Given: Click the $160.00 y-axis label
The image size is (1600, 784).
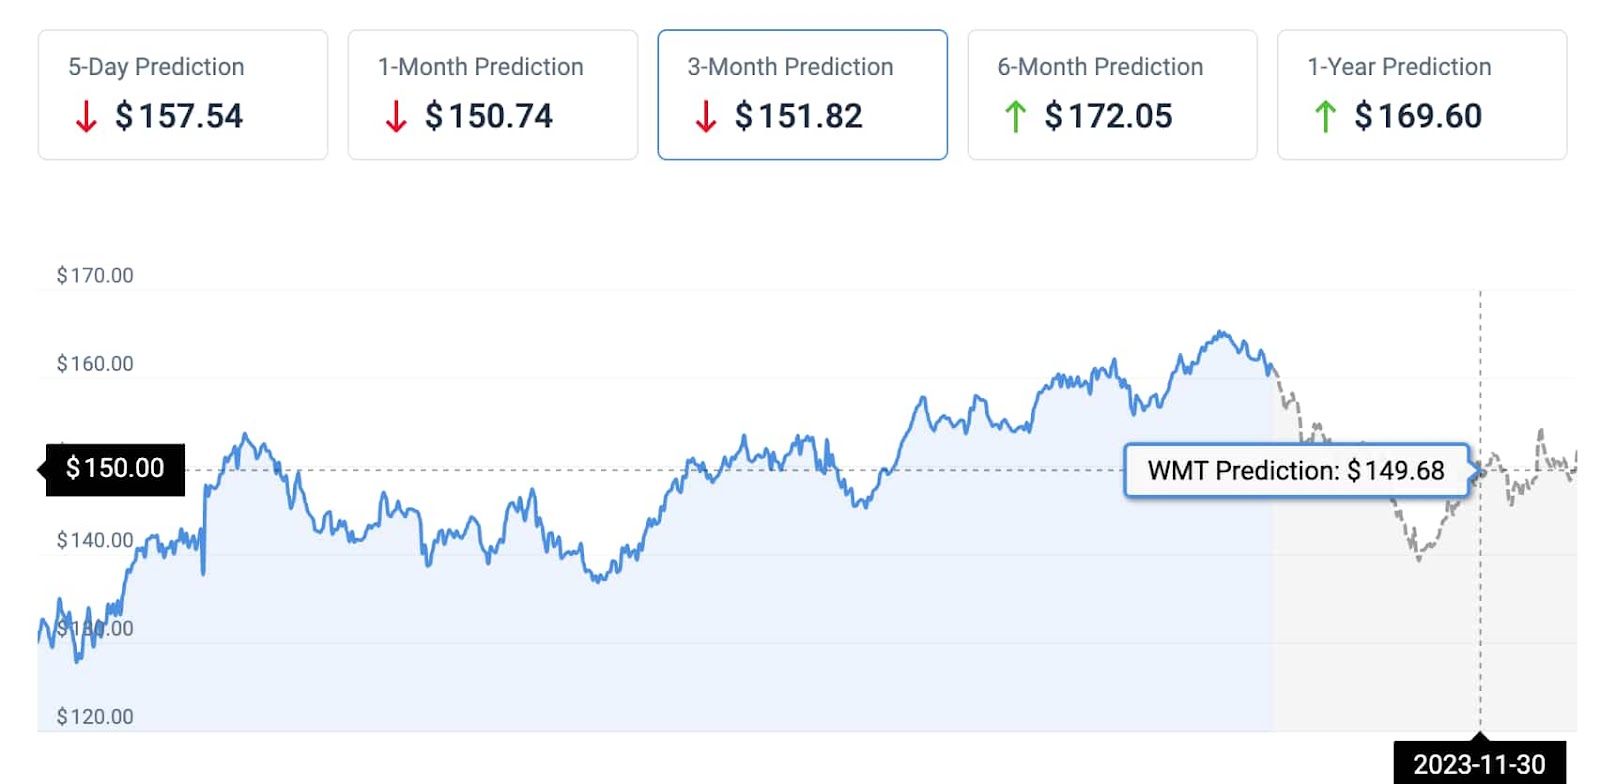Looking at the screenshot, I should tap(95, 363).
